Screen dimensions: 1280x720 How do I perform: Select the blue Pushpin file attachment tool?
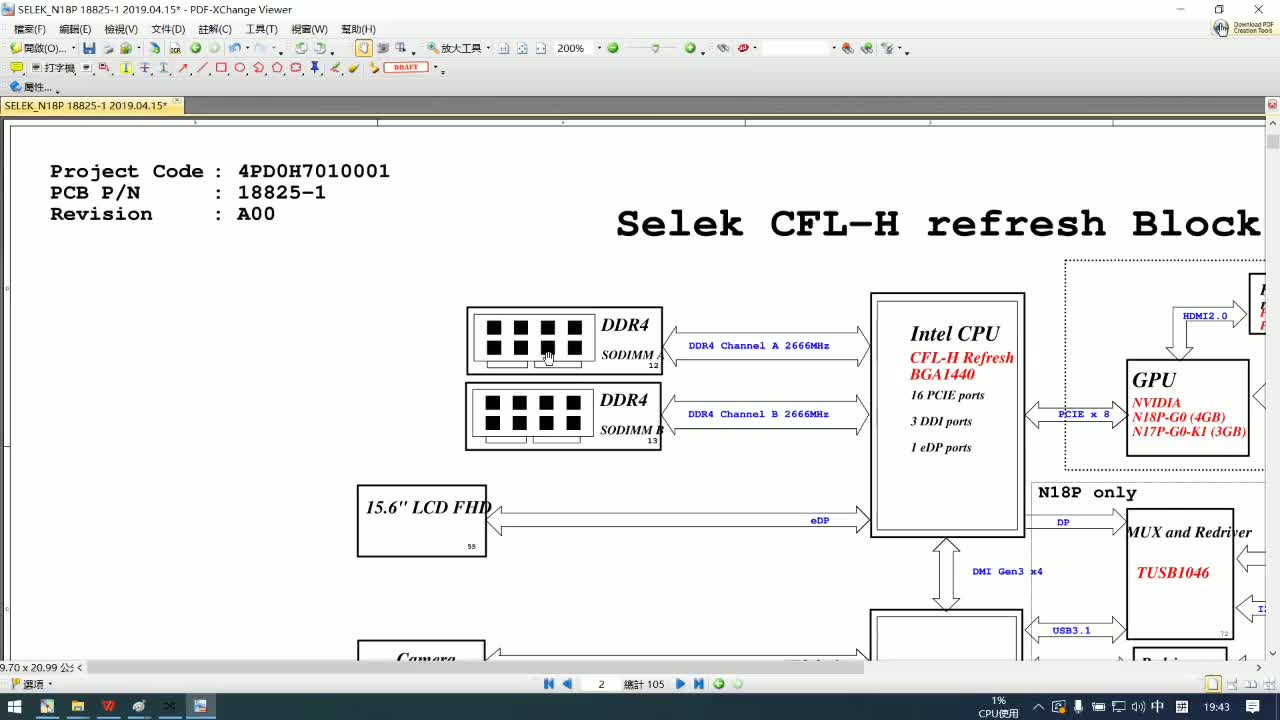coord(315,68)
